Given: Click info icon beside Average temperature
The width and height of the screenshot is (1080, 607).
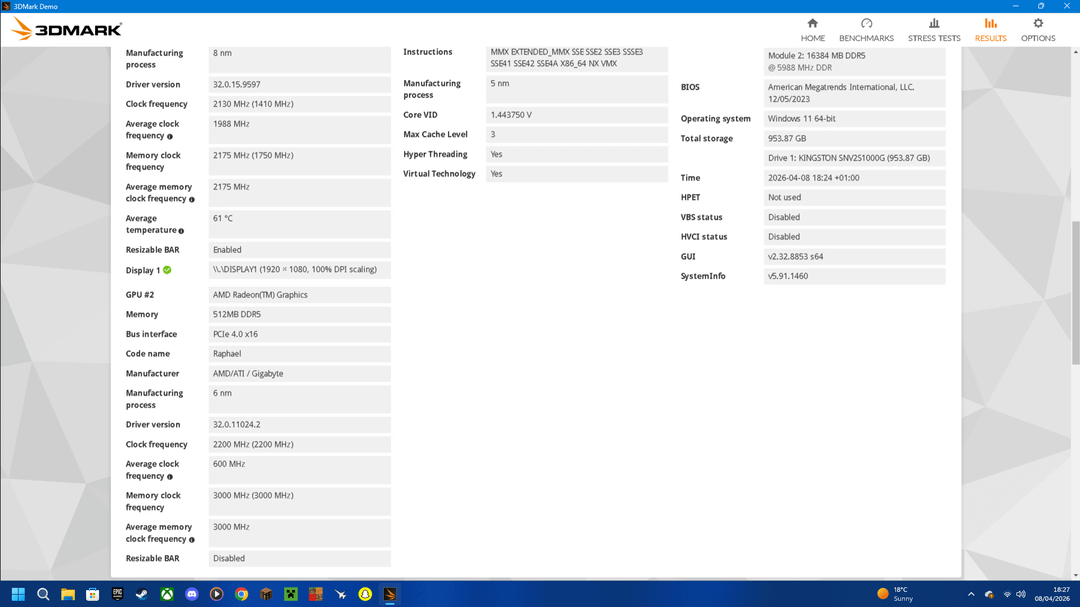Looking at the screenshot, I should pos(181,231).
